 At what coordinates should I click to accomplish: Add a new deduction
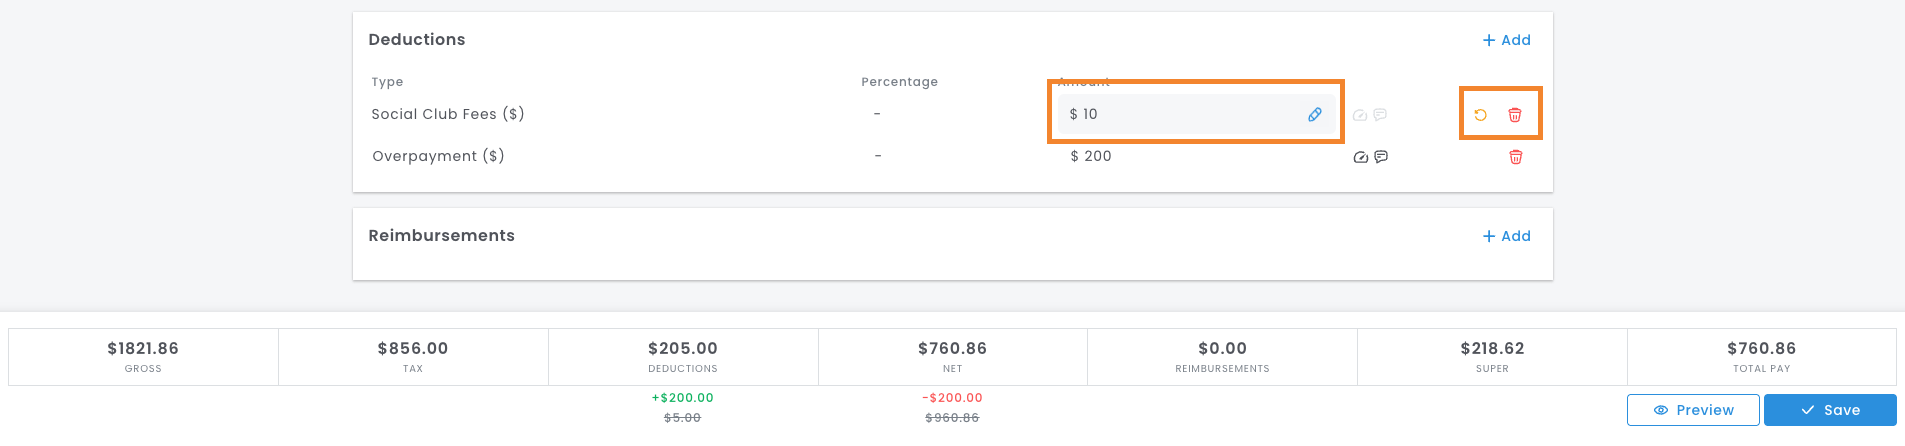click(x=1507, y=40)
